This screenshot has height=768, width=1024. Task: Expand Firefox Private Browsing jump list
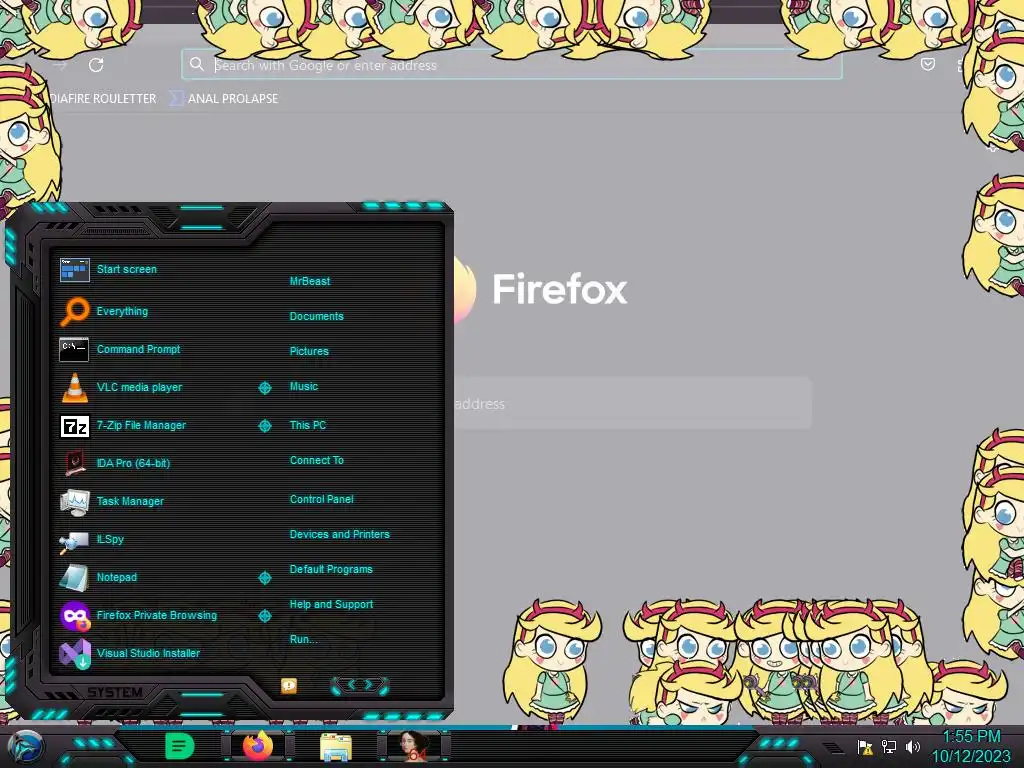(x=264, y=615)
